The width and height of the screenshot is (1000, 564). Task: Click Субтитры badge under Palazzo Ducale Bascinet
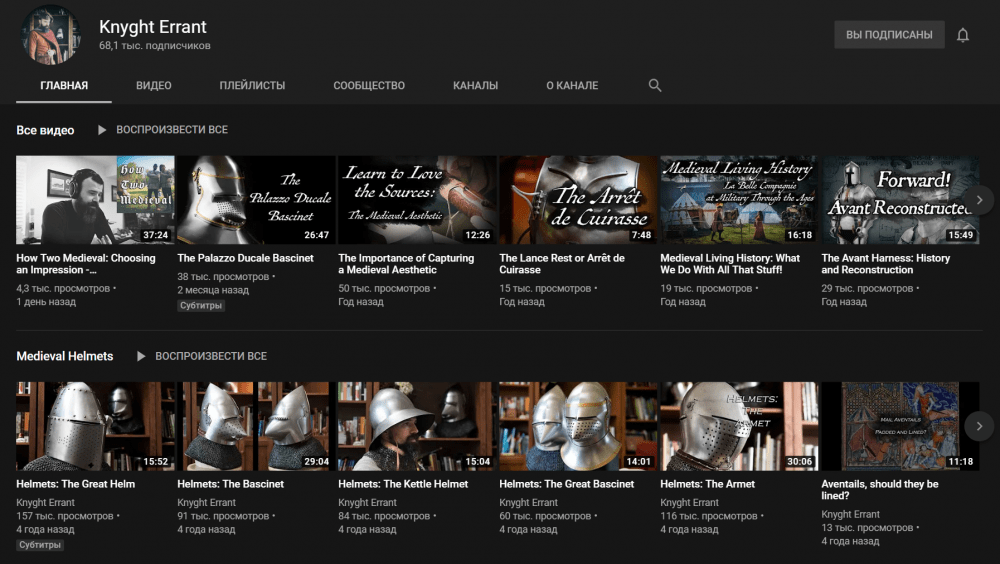pos(201,306)
